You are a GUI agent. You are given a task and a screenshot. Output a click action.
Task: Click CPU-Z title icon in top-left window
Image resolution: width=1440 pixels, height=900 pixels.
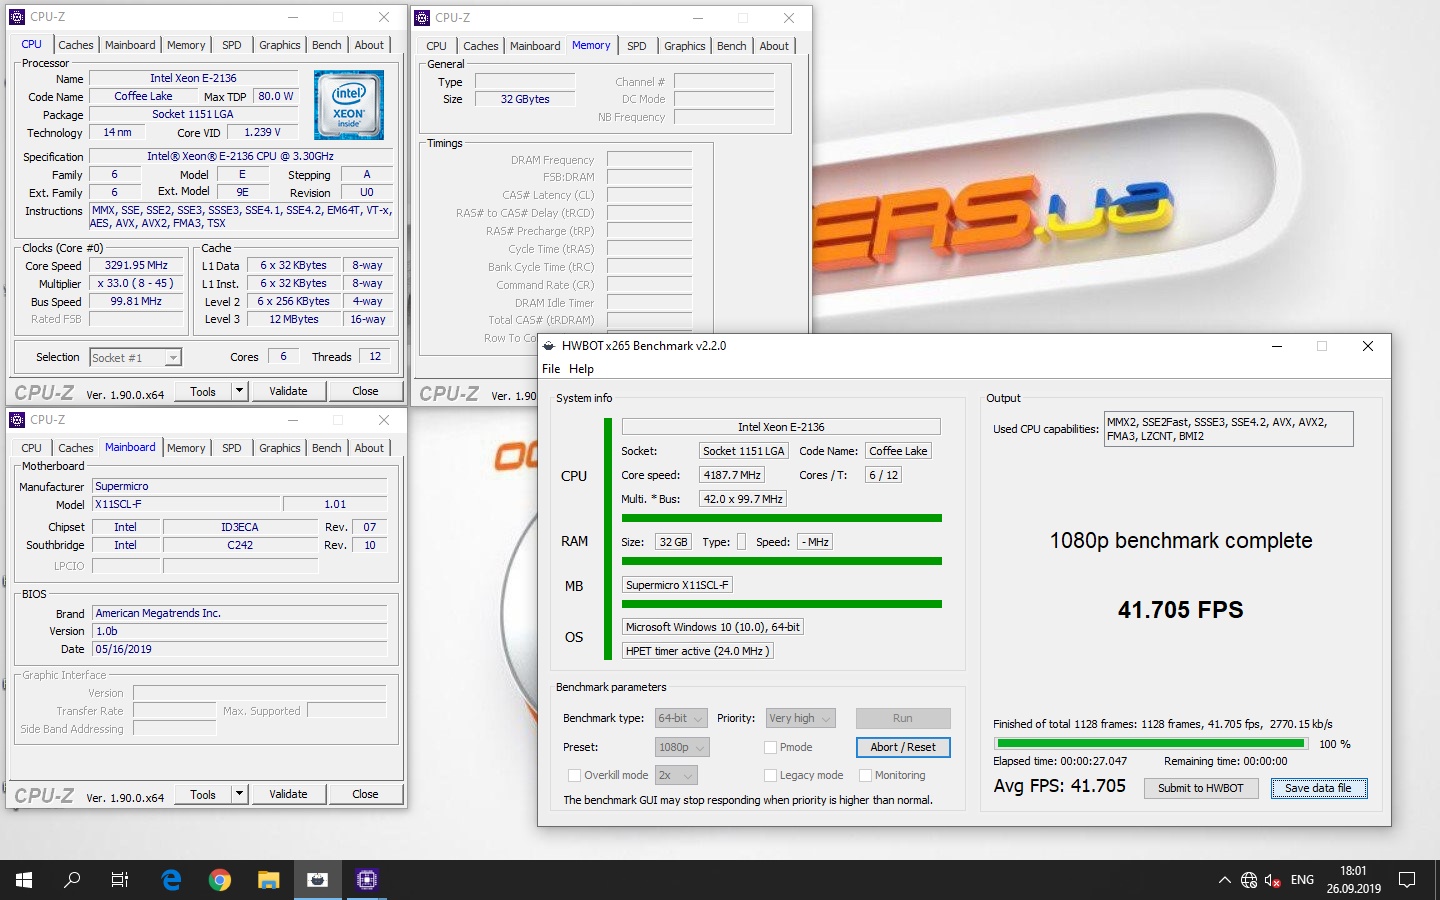(17, 17)
